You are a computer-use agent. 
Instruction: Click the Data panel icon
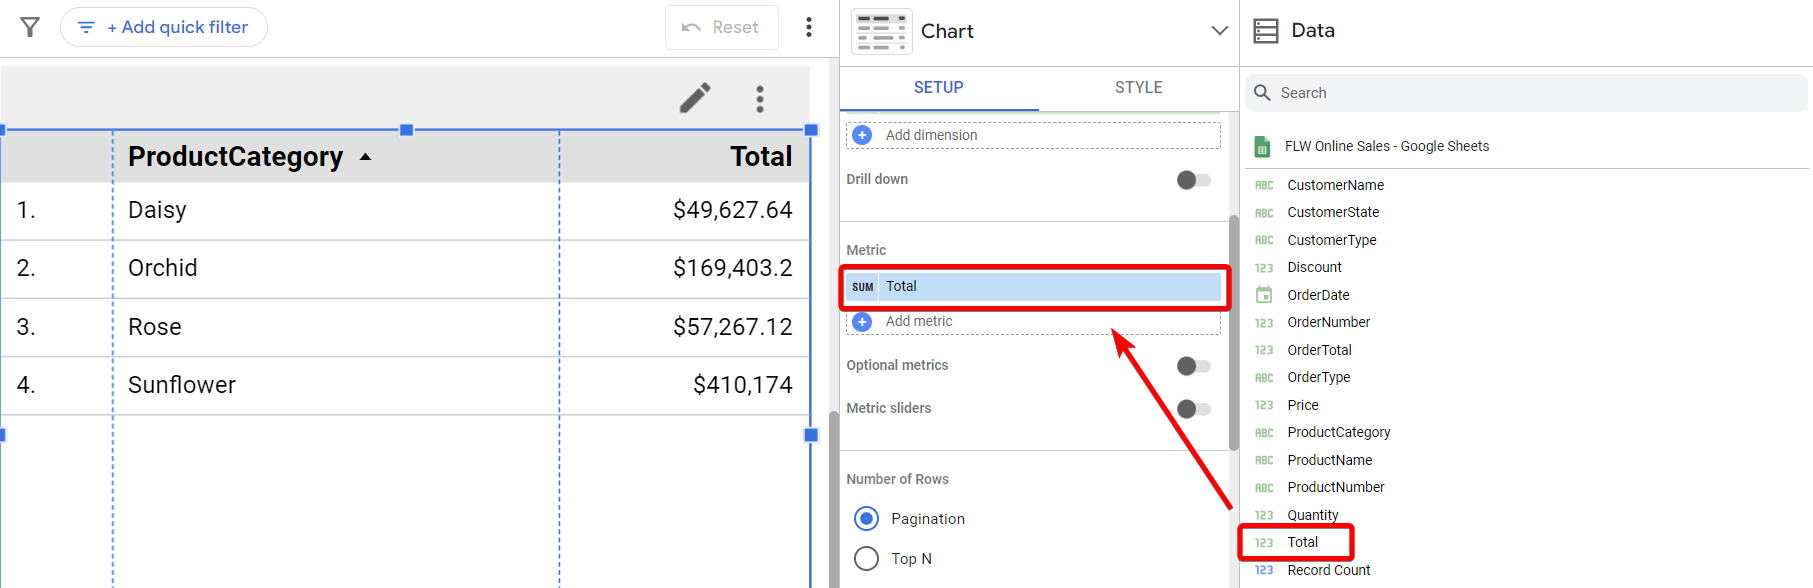click(x=1266, y=31)
